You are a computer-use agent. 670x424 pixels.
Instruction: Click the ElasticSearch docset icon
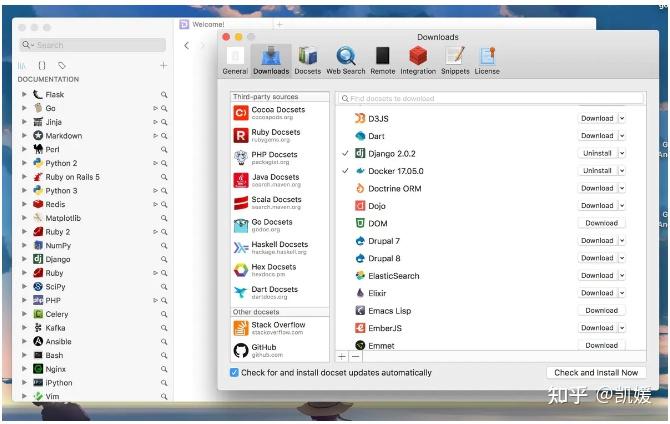pos(360,276)
